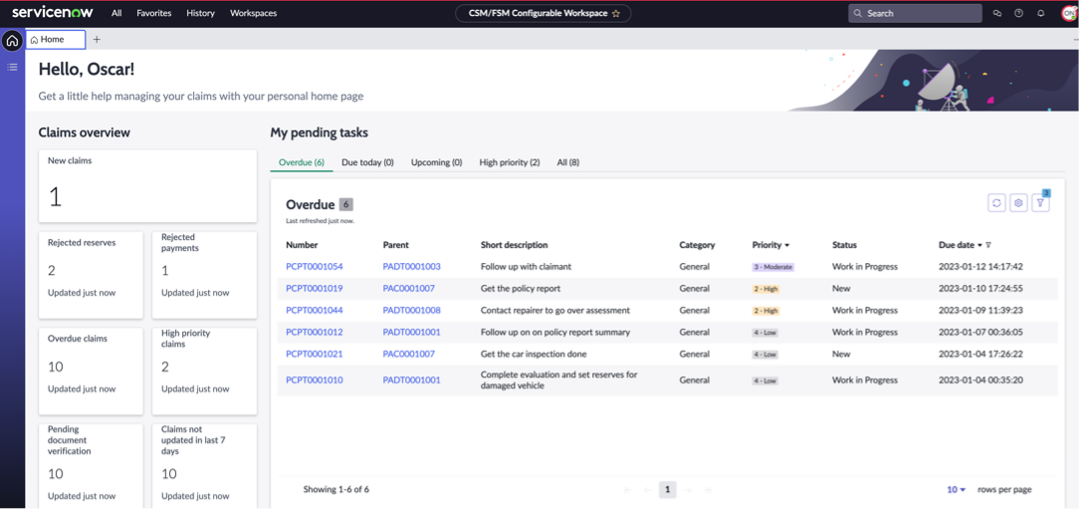Open the All menu
1081x513 pixels.
117,13
